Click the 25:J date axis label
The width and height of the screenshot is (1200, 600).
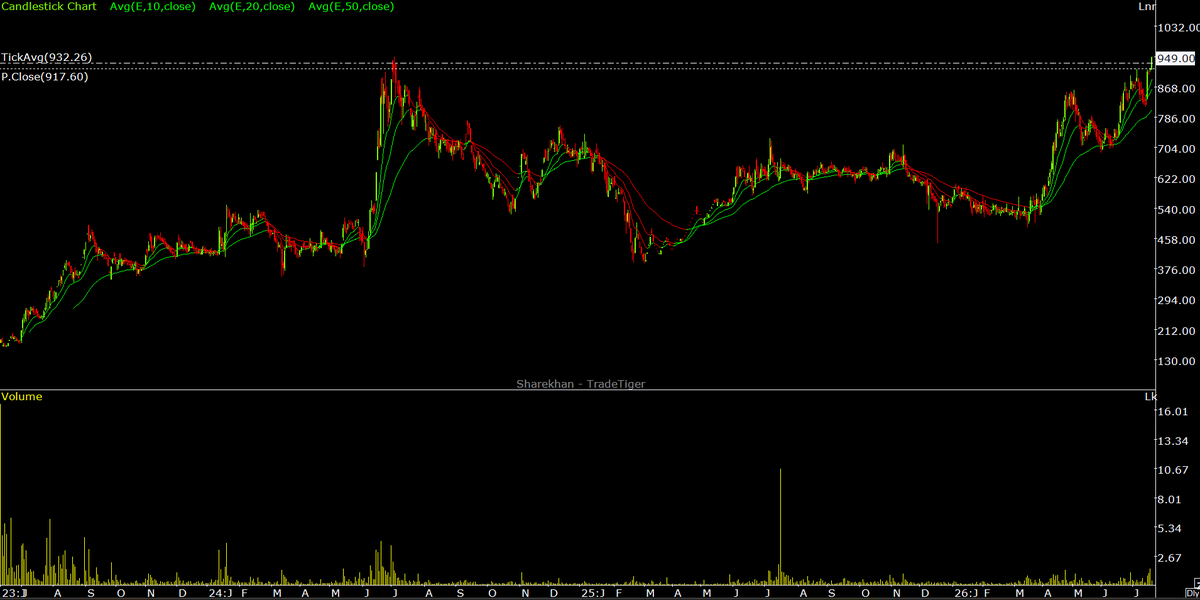point(593,593)
